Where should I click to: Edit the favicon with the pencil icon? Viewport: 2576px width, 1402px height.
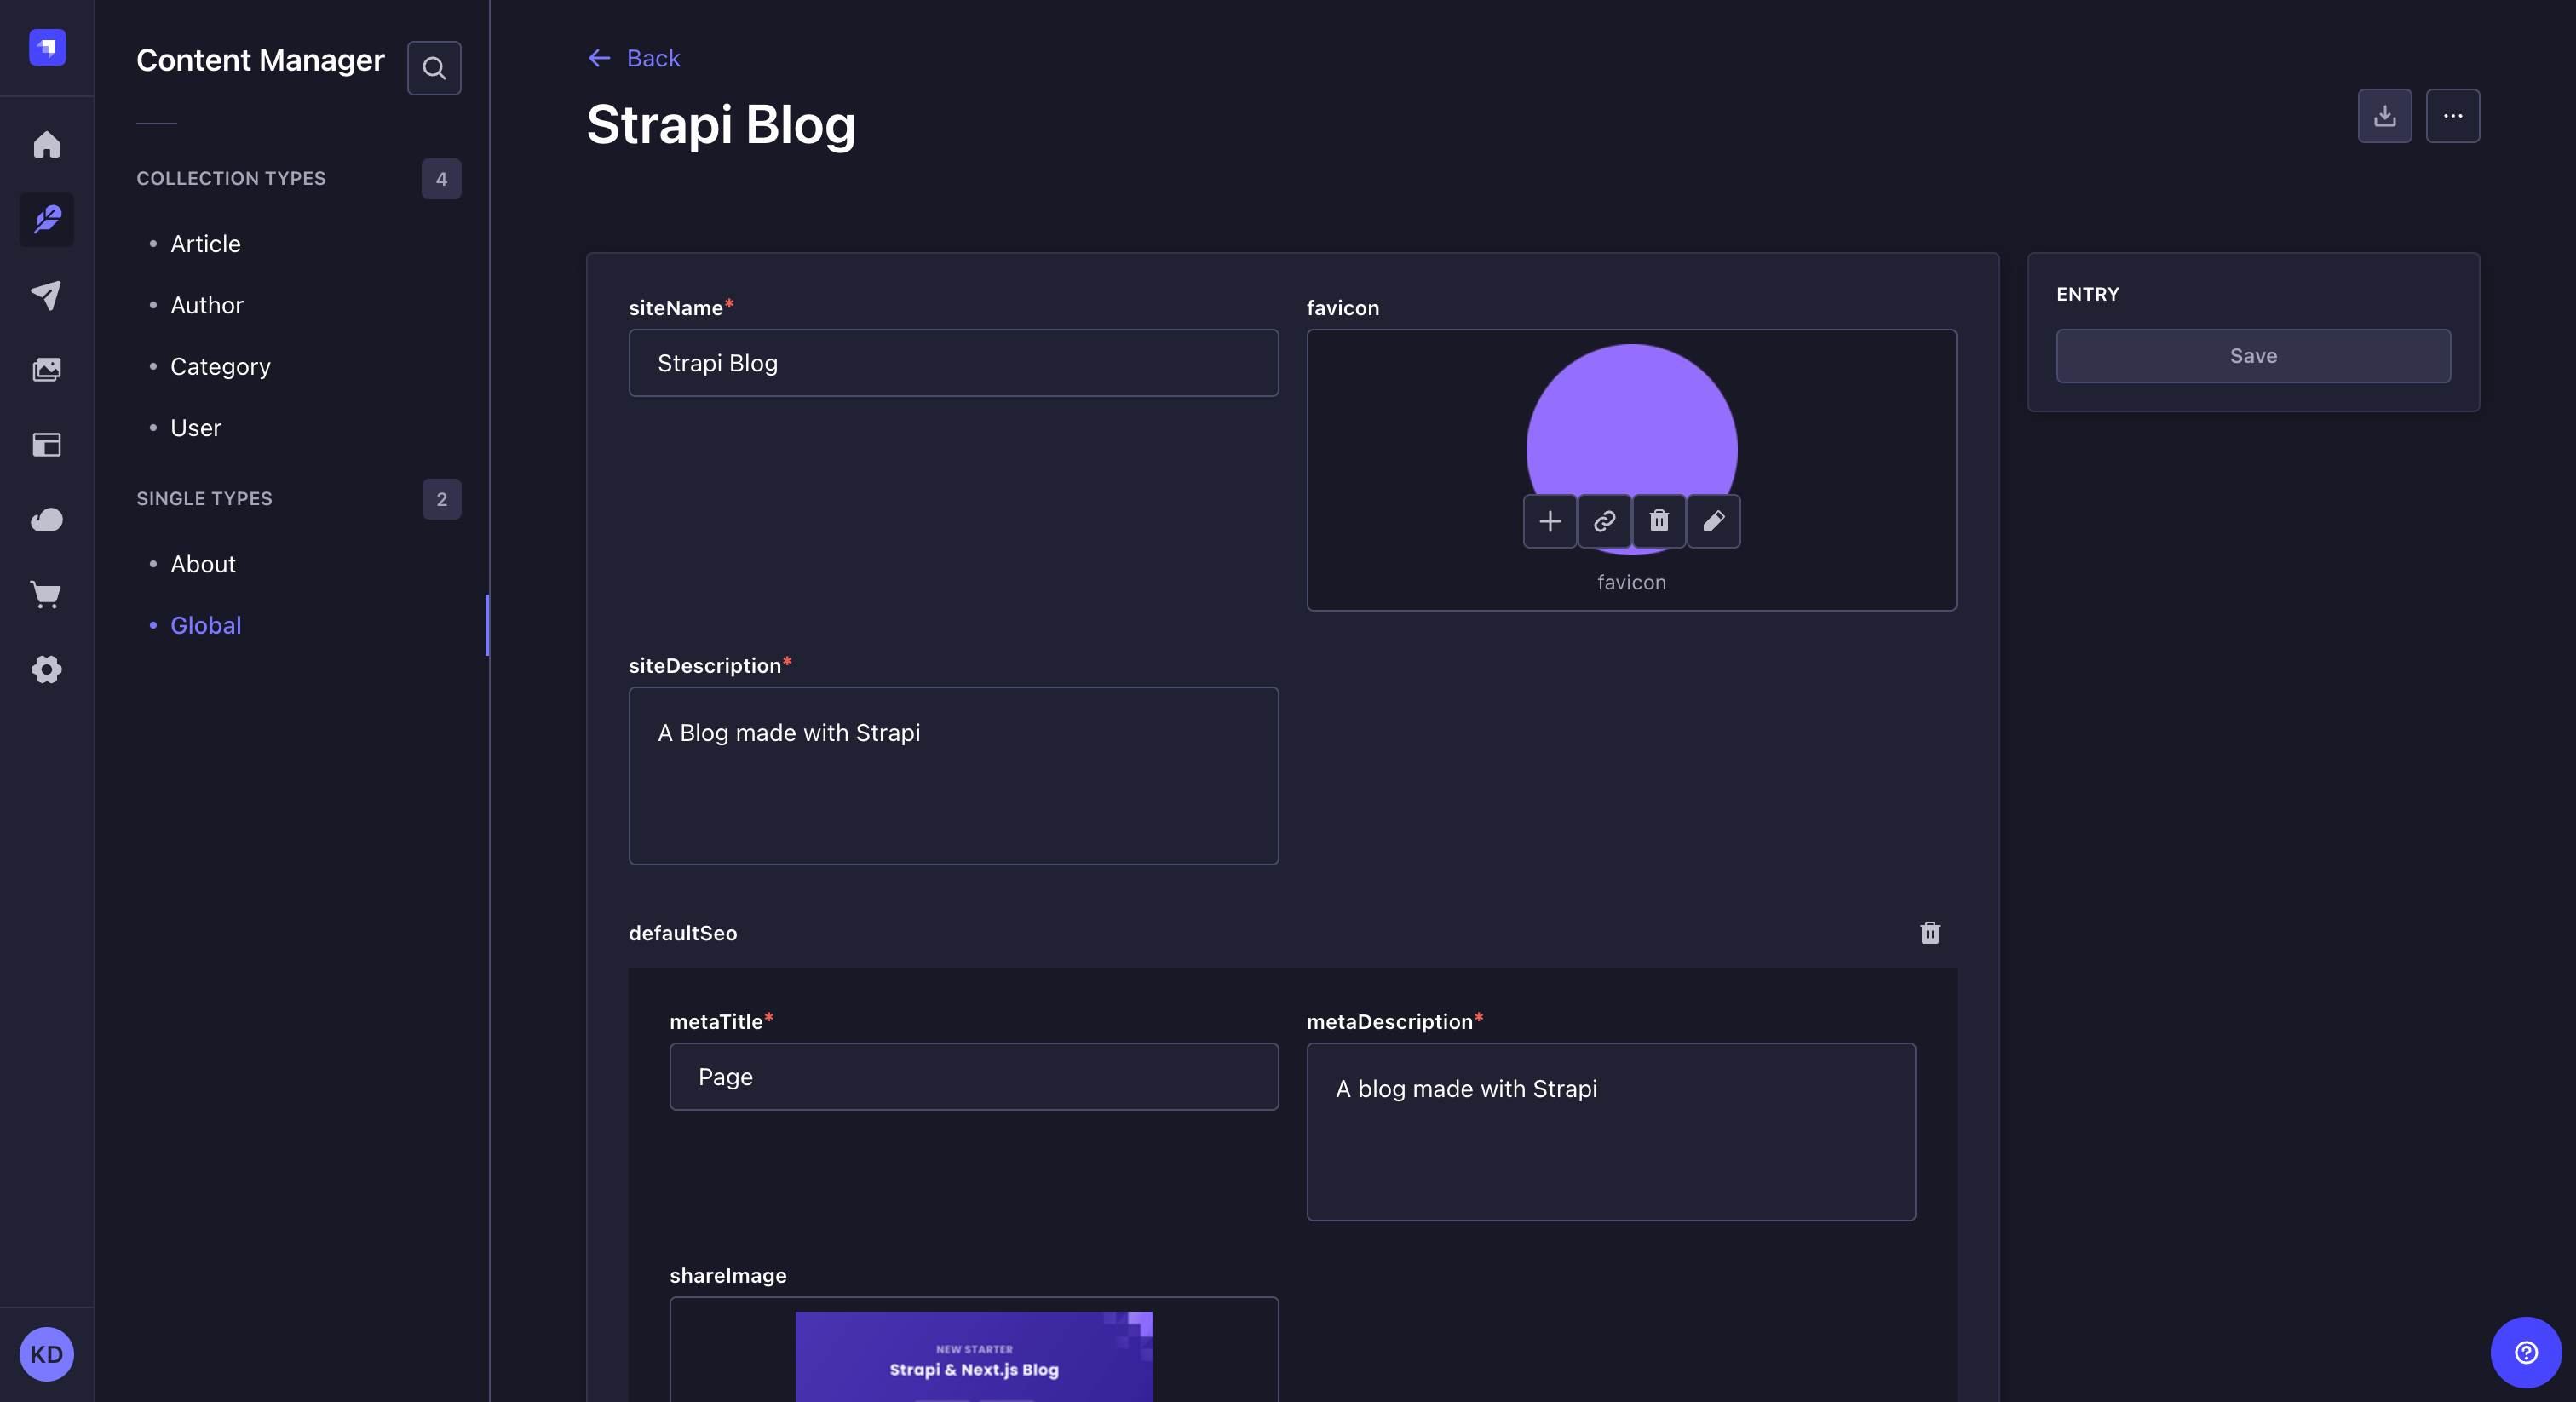(x=1712, y=521)
